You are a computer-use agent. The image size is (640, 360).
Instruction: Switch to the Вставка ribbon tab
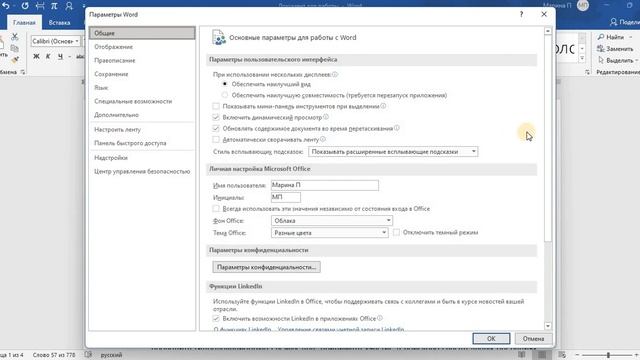click(x=60, y=22)
